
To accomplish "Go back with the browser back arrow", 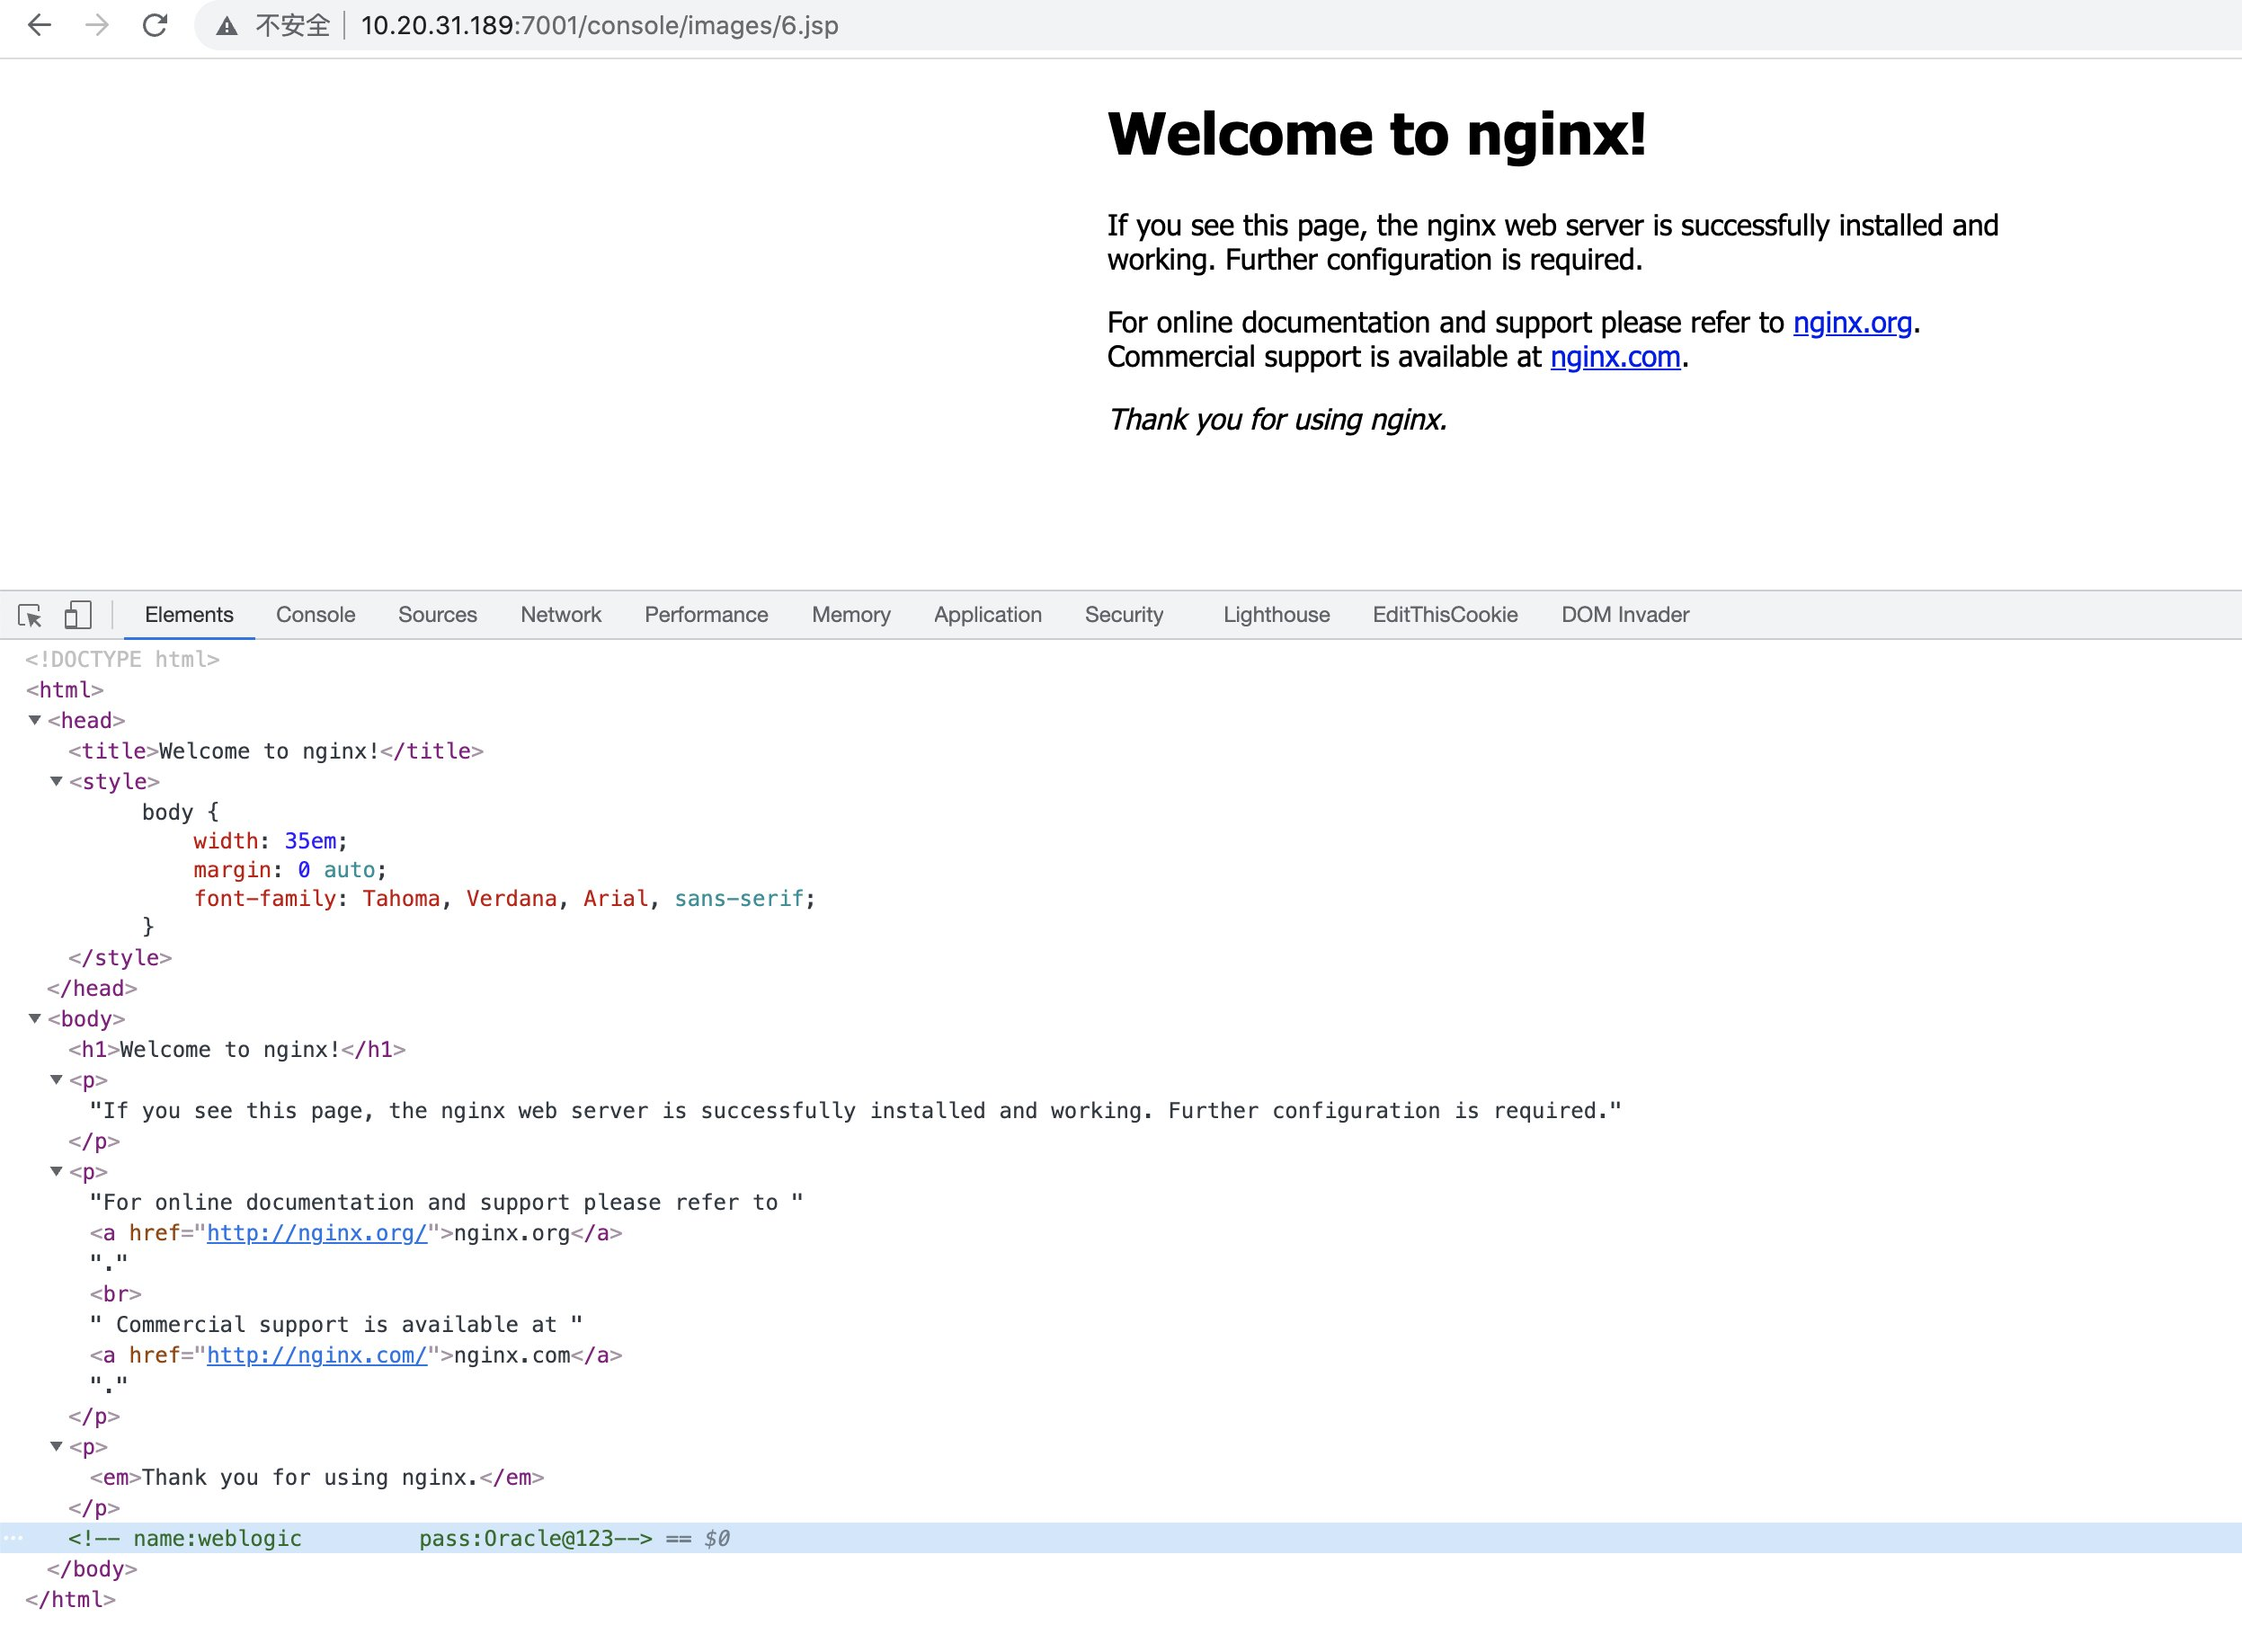I will click(x=39, y=25).
